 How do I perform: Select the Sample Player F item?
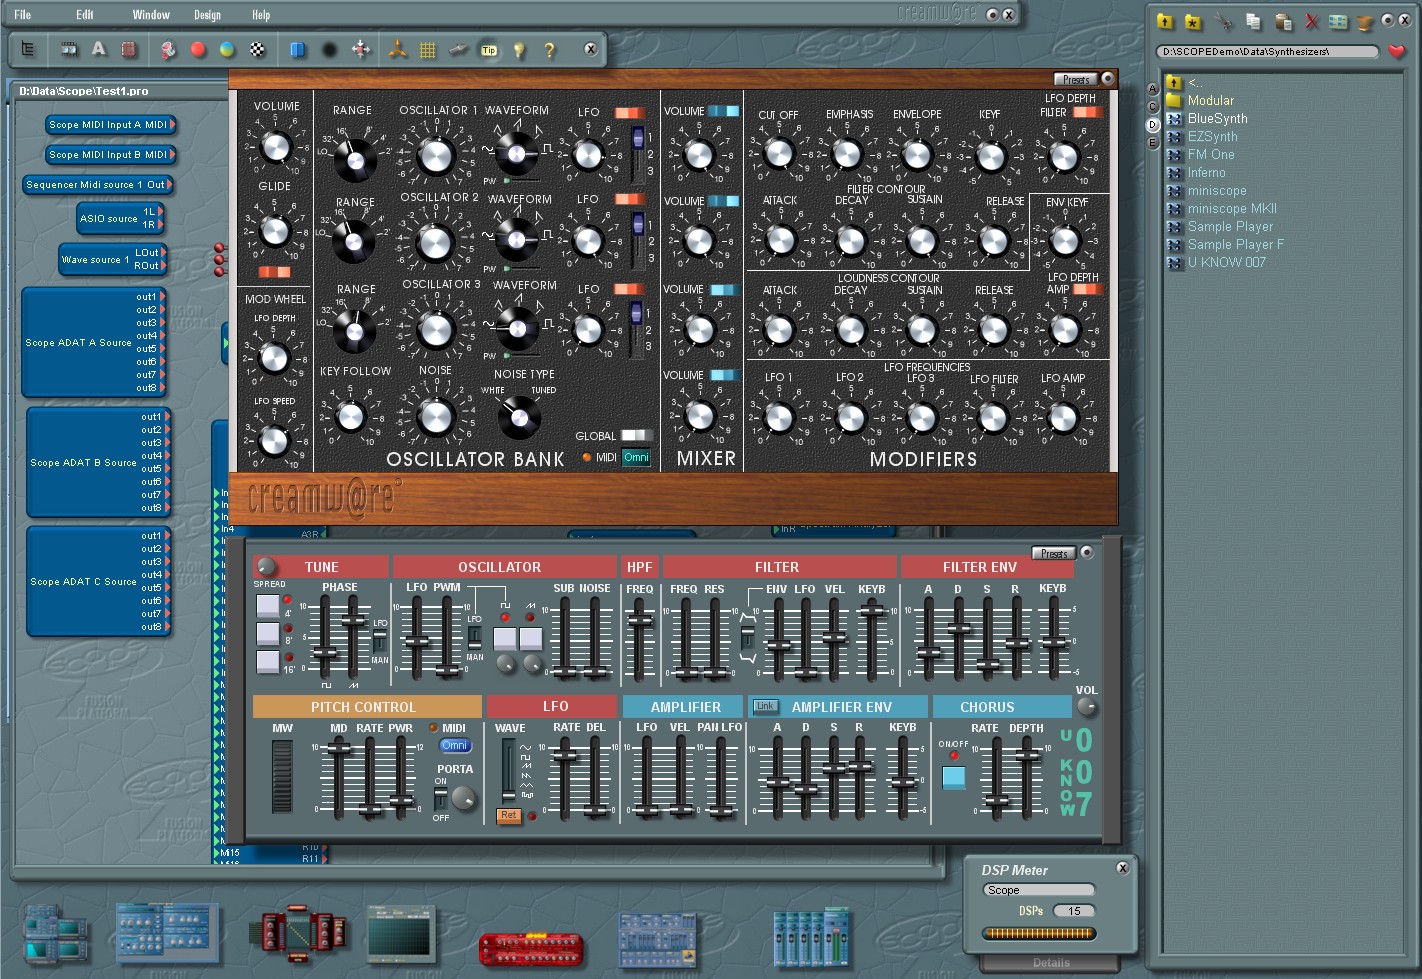[x=1235, y=244]
